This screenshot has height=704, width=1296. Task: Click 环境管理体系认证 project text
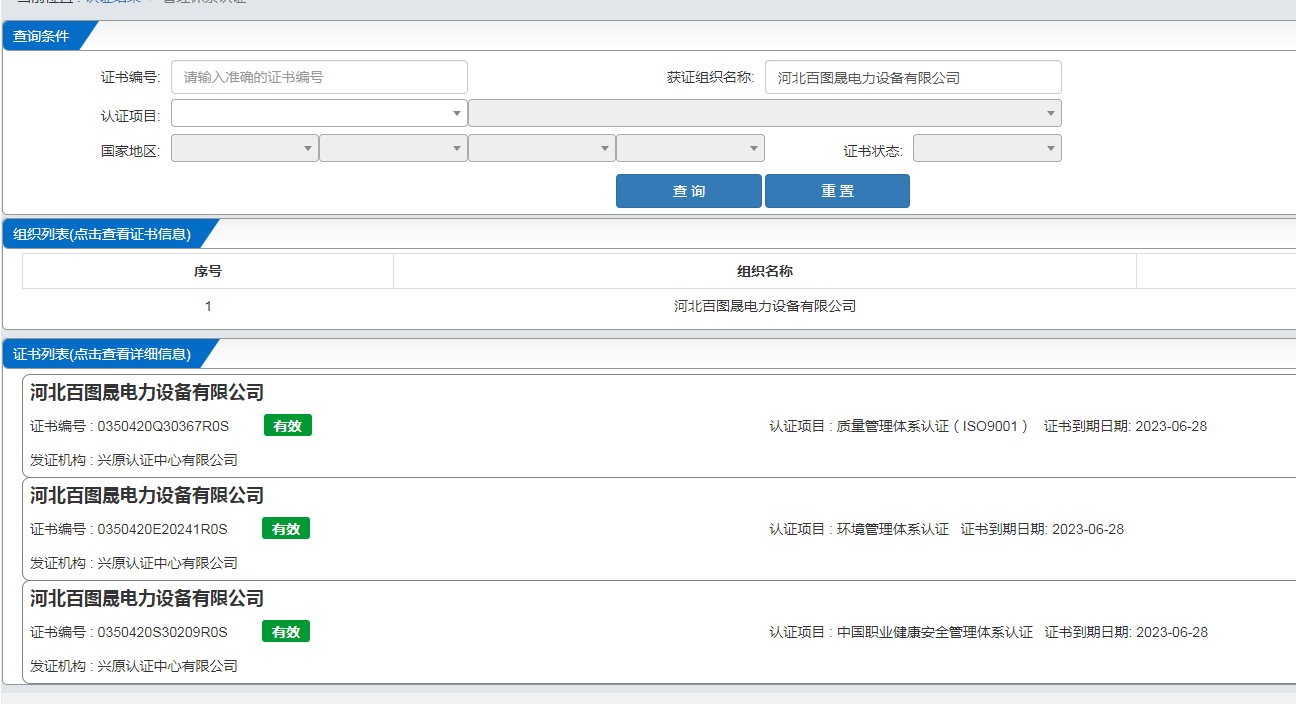(893, 529)
